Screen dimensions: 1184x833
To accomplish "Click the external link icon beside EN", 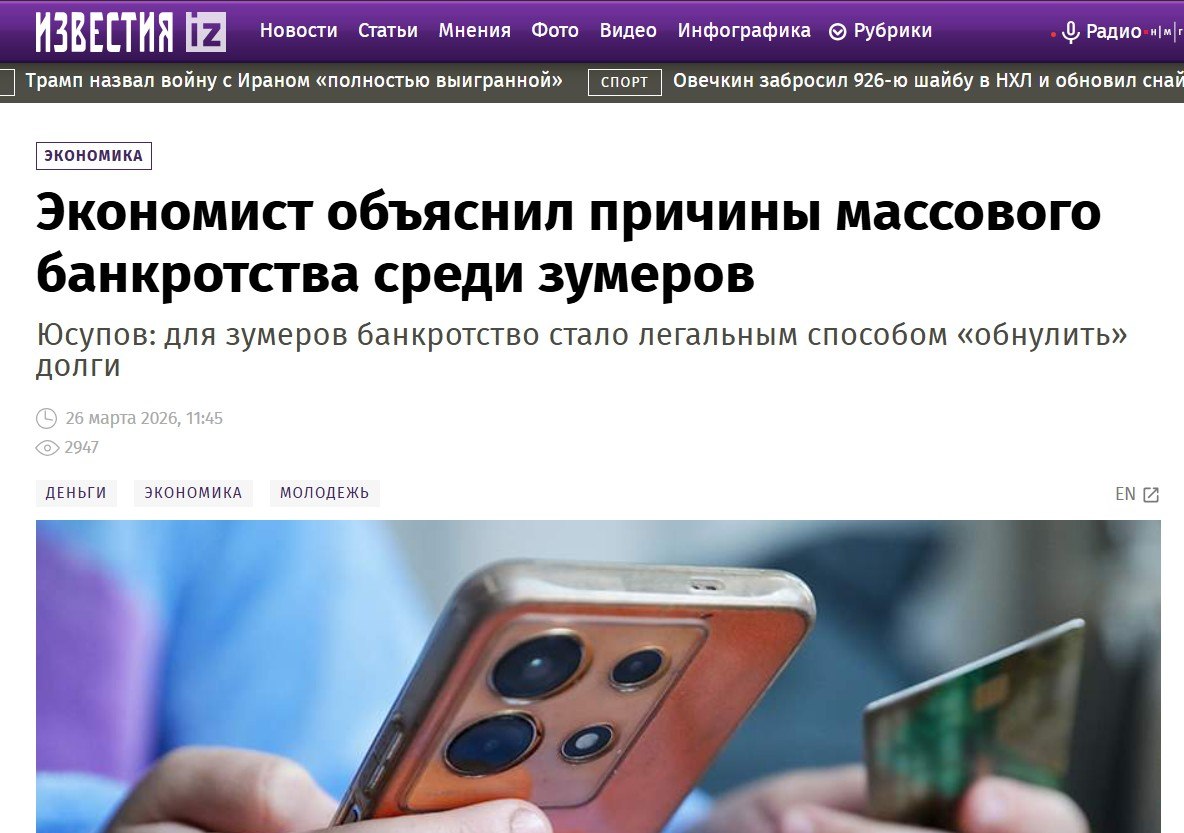I will 1151,495.
